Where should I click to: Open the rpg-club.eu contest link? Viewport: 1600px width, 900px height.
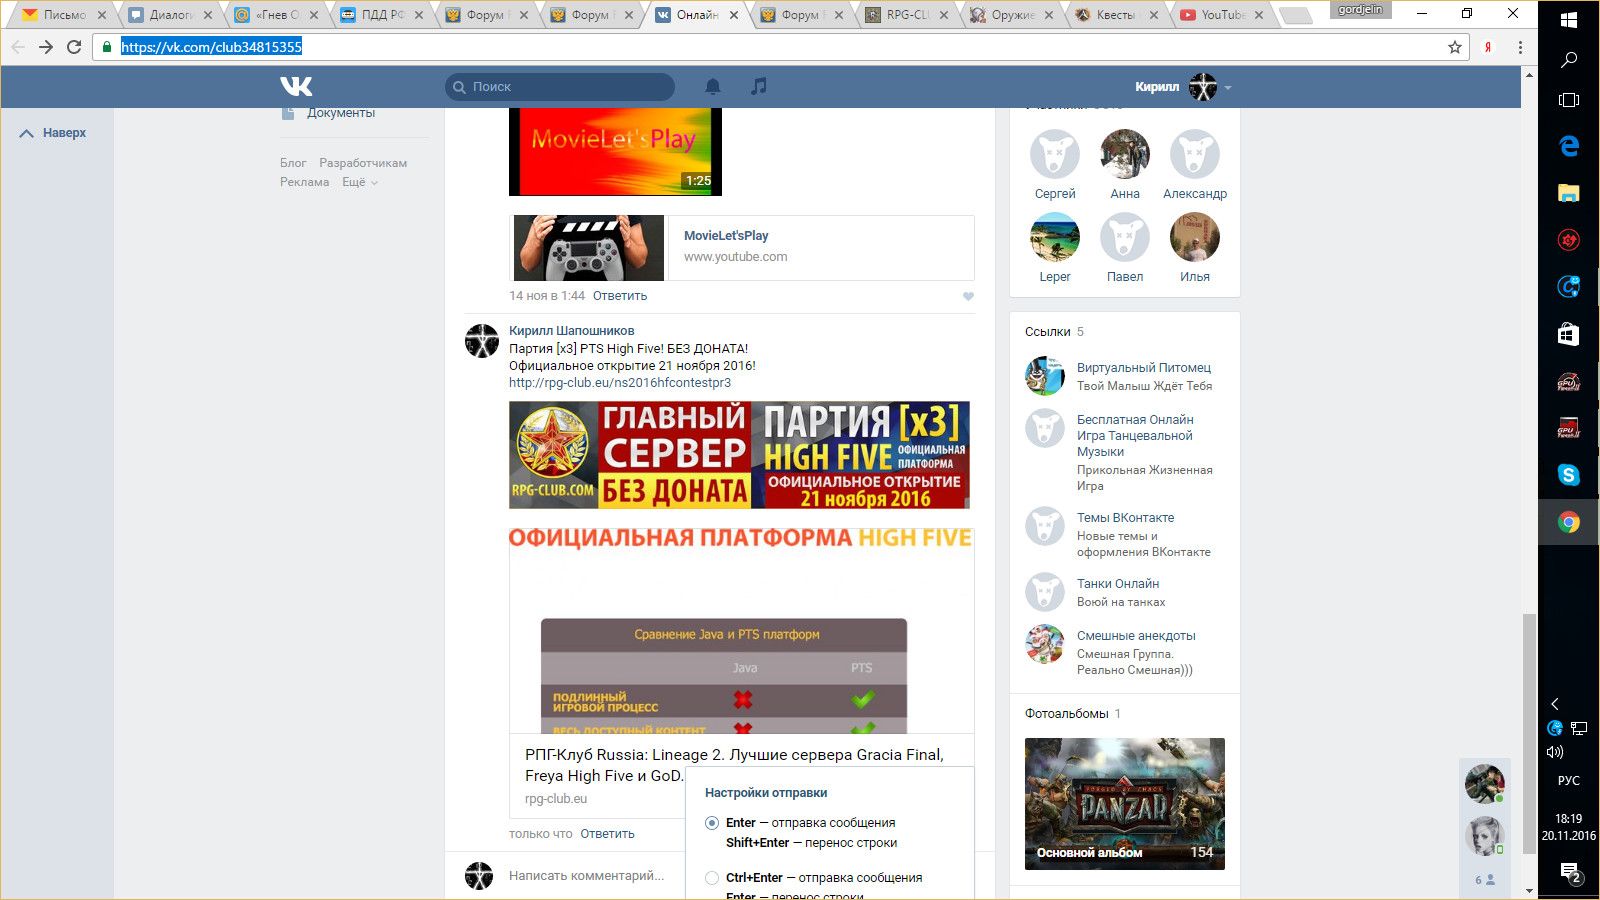click(x=619, y=383)
